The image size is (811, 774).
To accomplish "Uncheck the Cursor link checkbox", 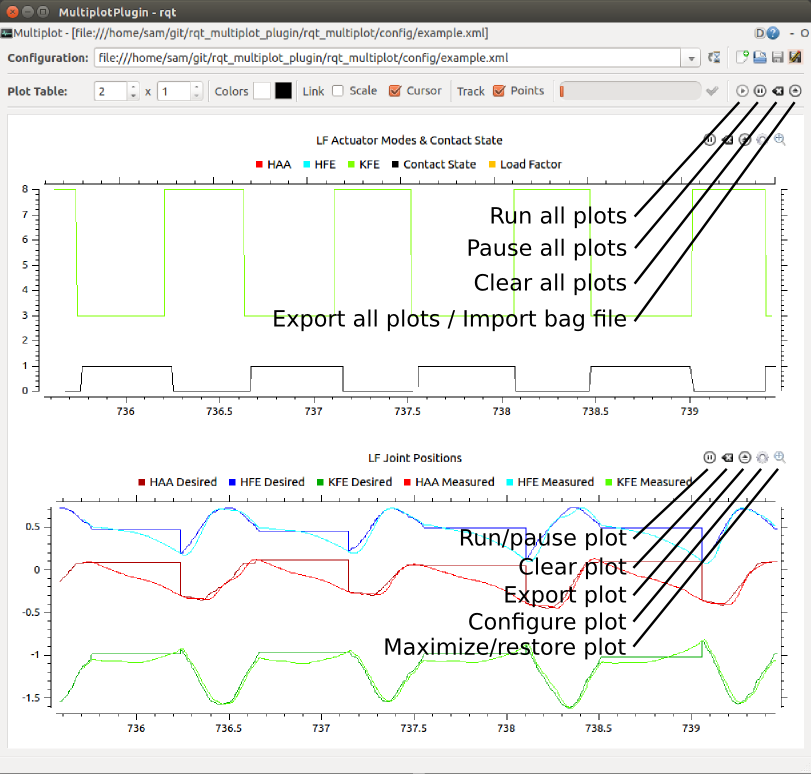I will pyautogui.click(x=395, y=91).
